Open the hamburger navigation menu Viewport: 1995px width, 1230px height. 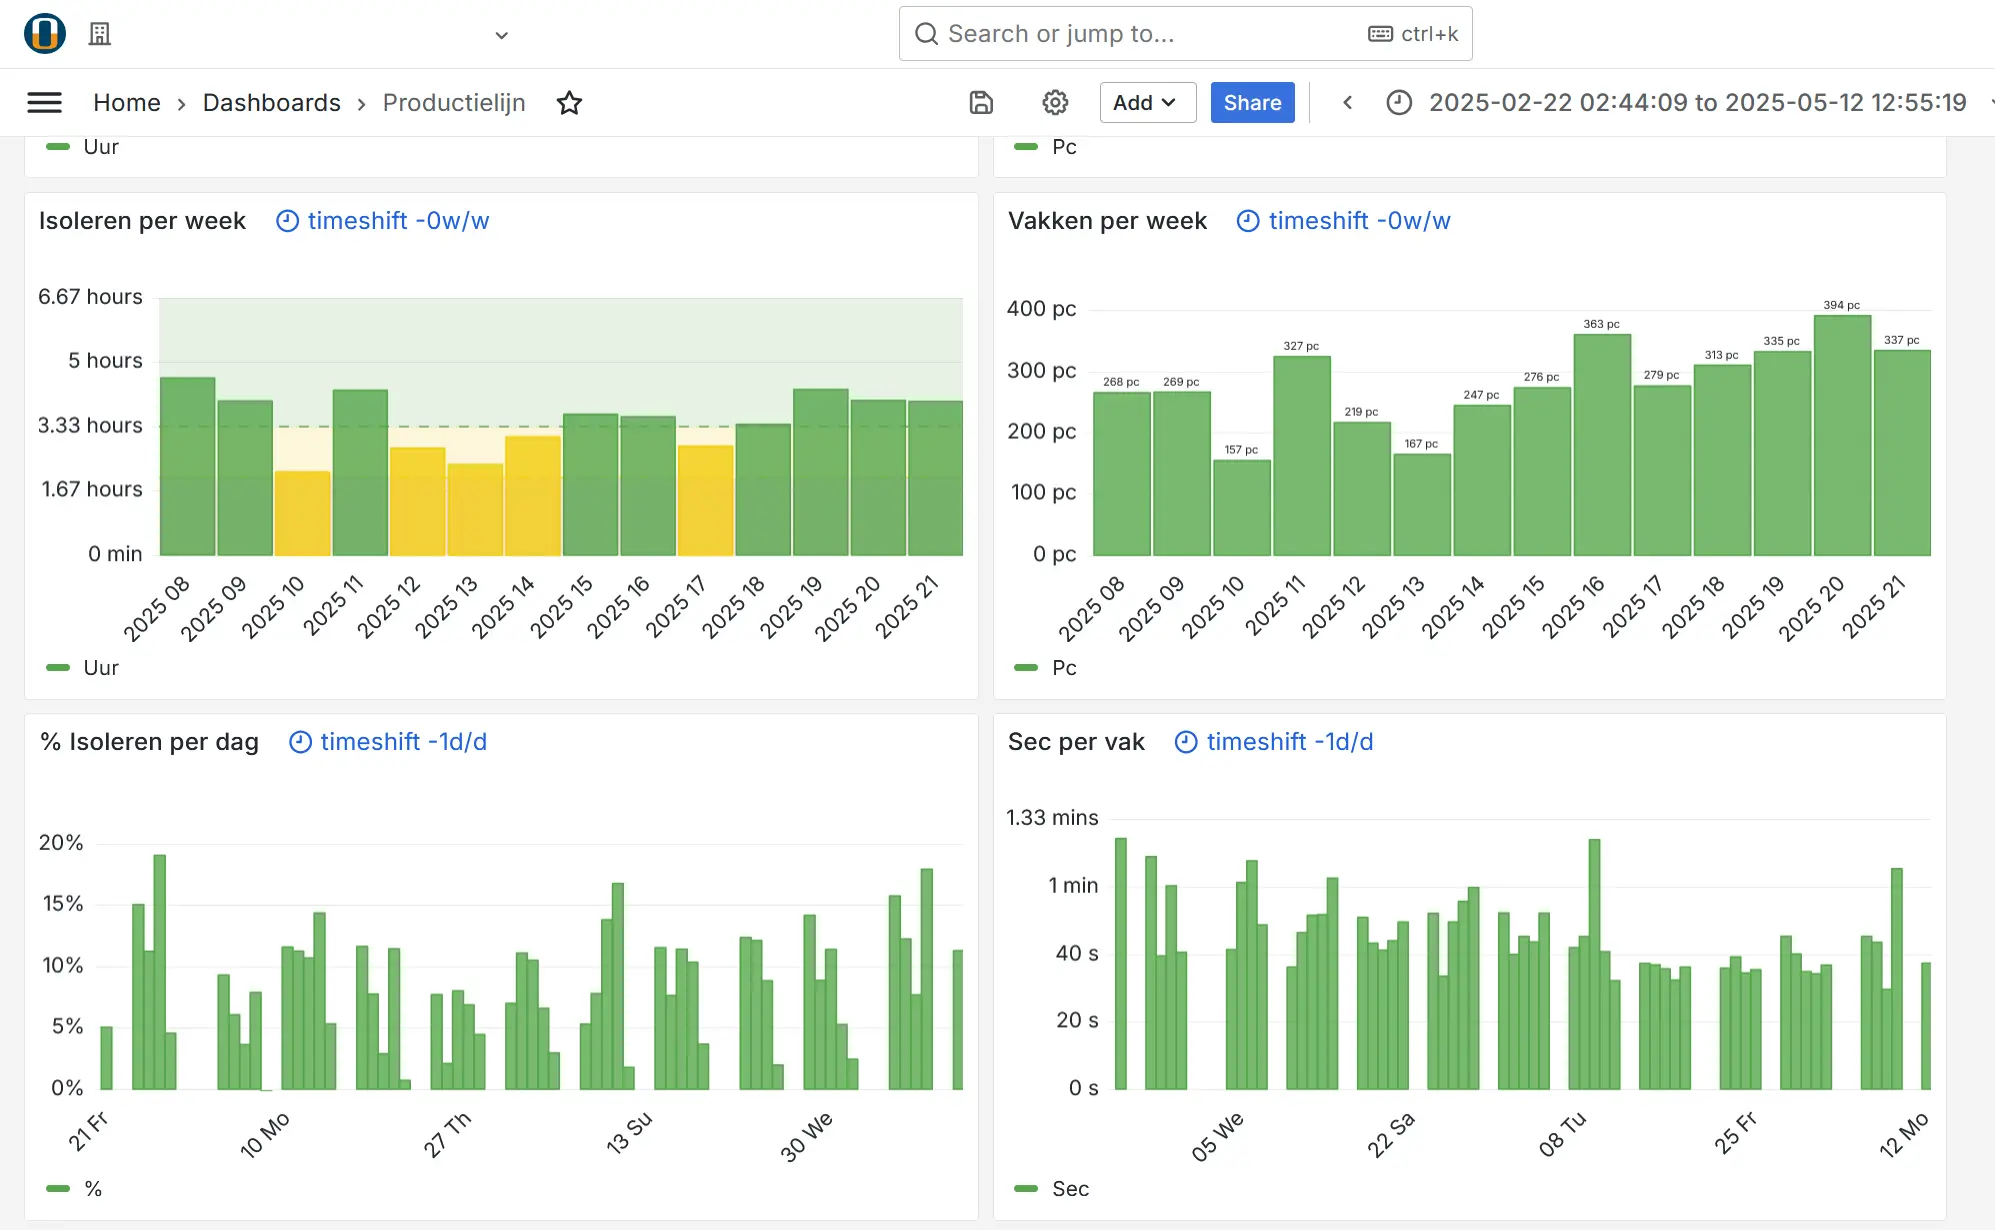point(44,102)
